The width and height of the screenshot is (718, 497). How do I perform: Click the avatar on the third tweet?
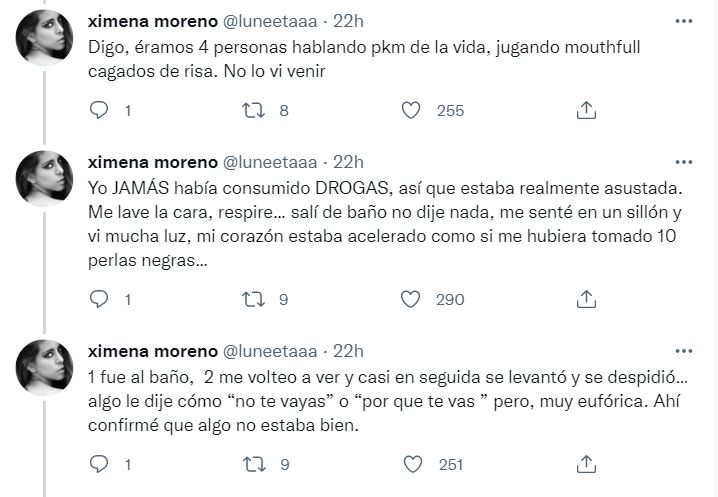click(45, 368)
